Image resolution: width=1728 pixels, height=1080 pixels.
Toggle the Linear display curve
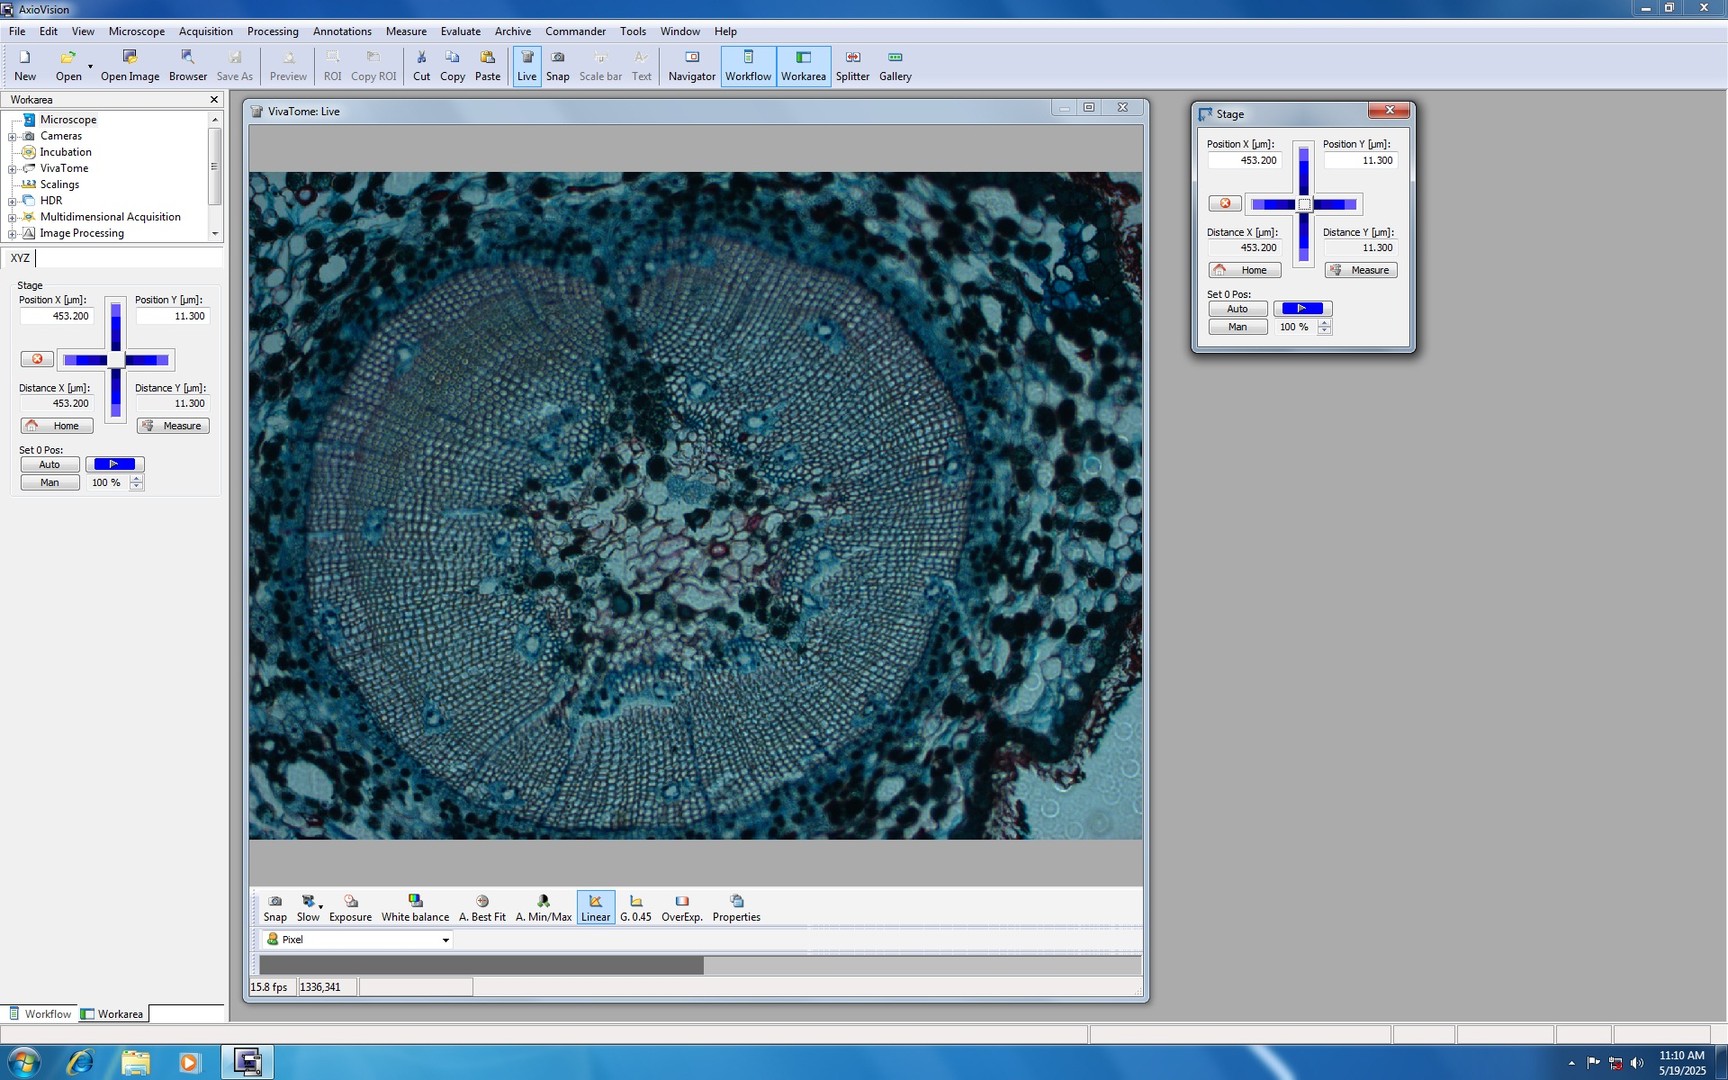tap(595, 907)
